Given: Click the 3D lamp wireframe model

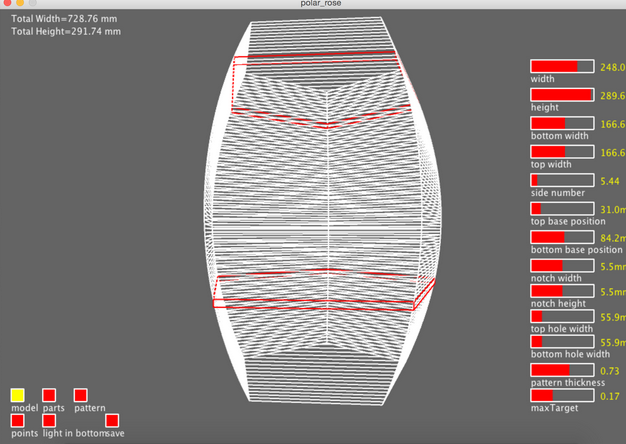Looking at the screenshot, I should (x=323, y=211).
